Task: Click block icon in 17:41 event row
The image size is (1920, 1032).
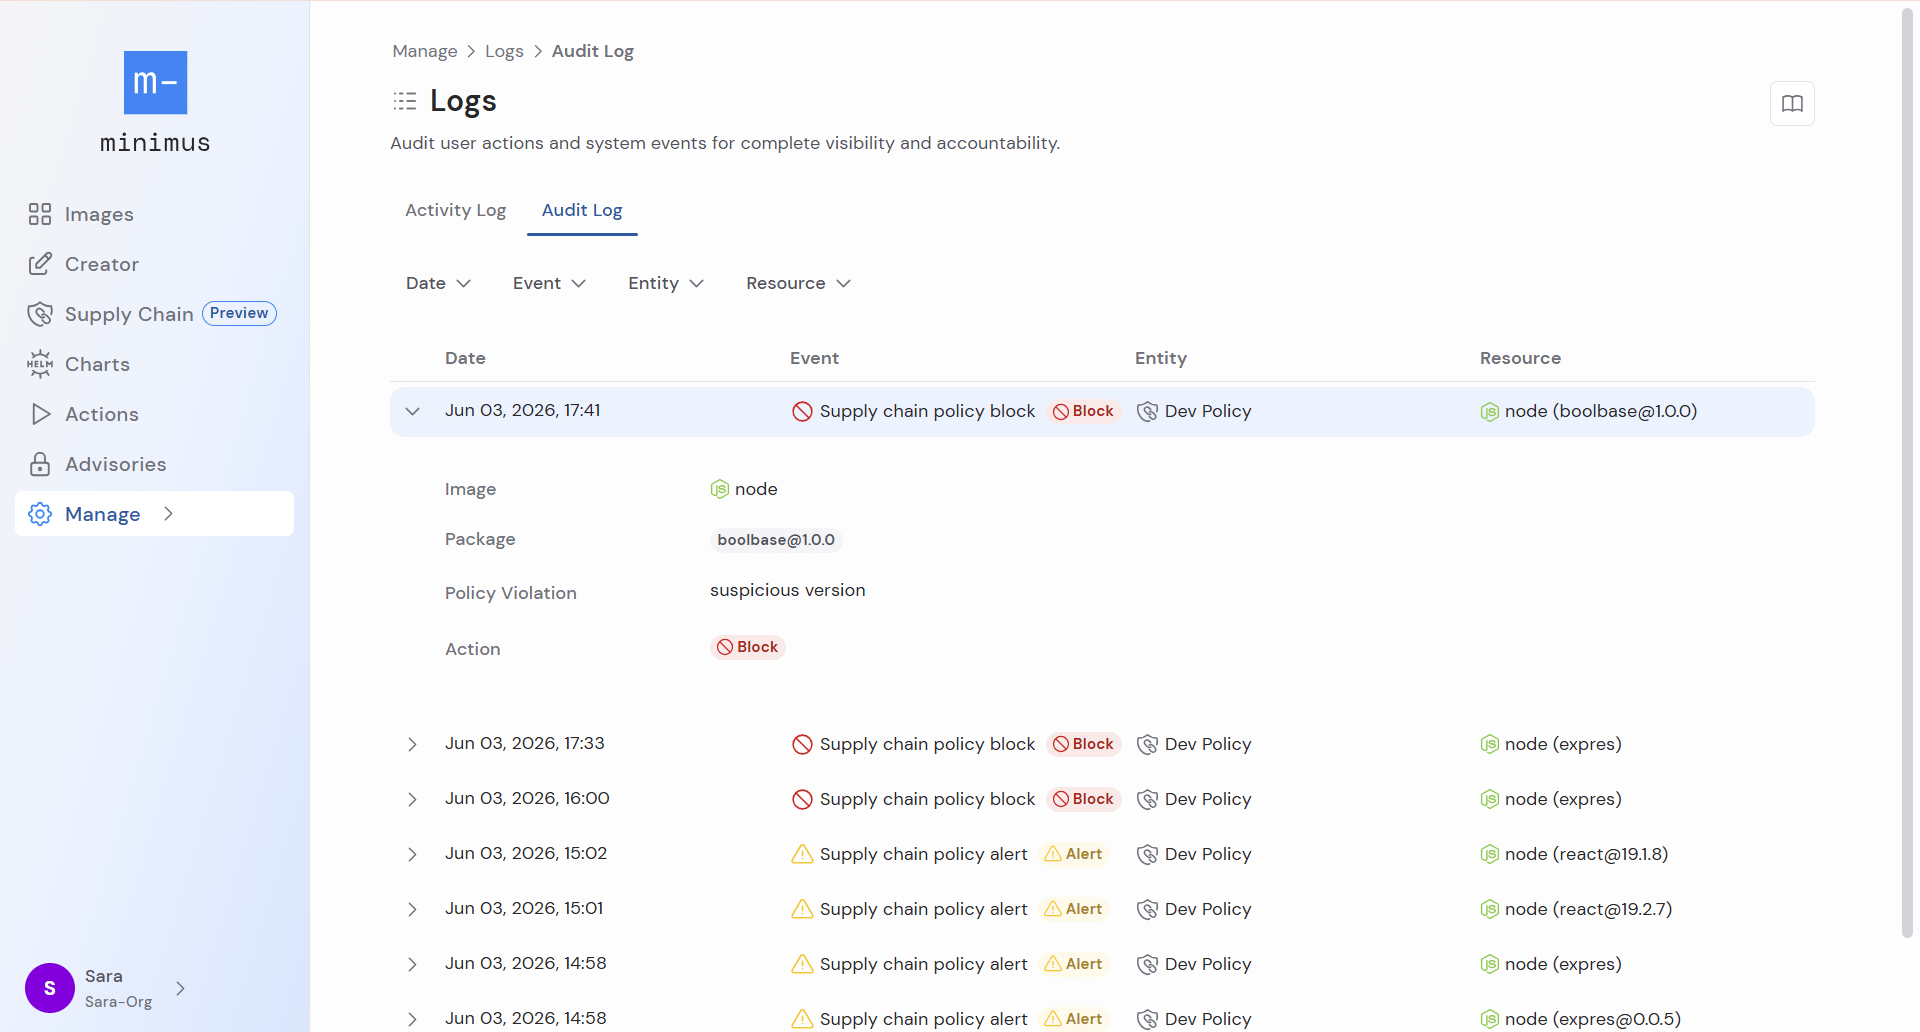Action: (x=802, y=411)
